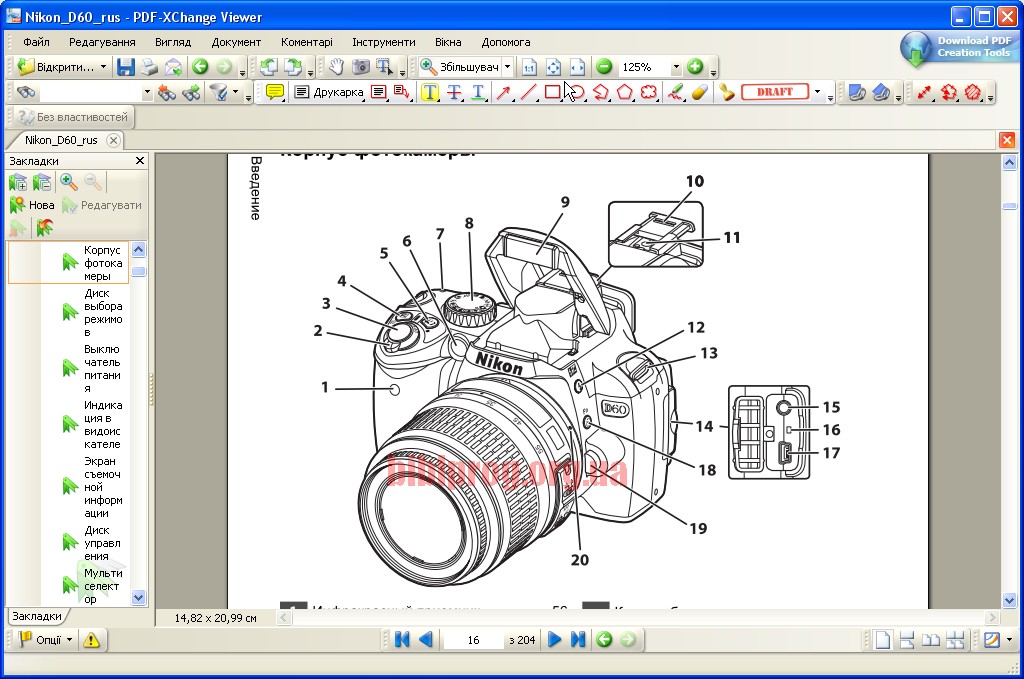Open the Інструменти menu
The height and width of the screenshot is (679, 1024).
384,42
